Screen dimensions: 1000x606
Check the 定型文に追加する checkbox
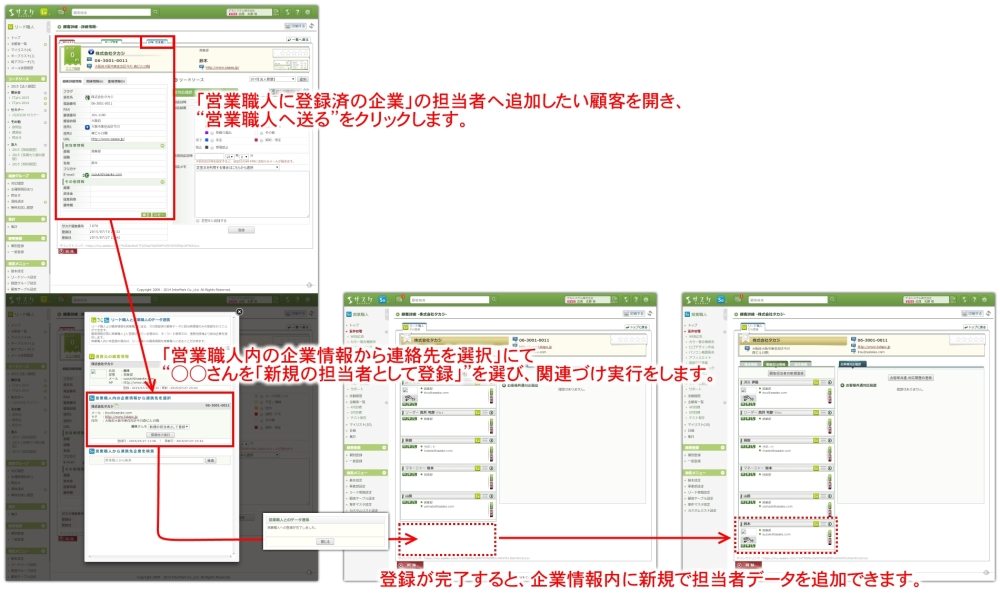199,220
